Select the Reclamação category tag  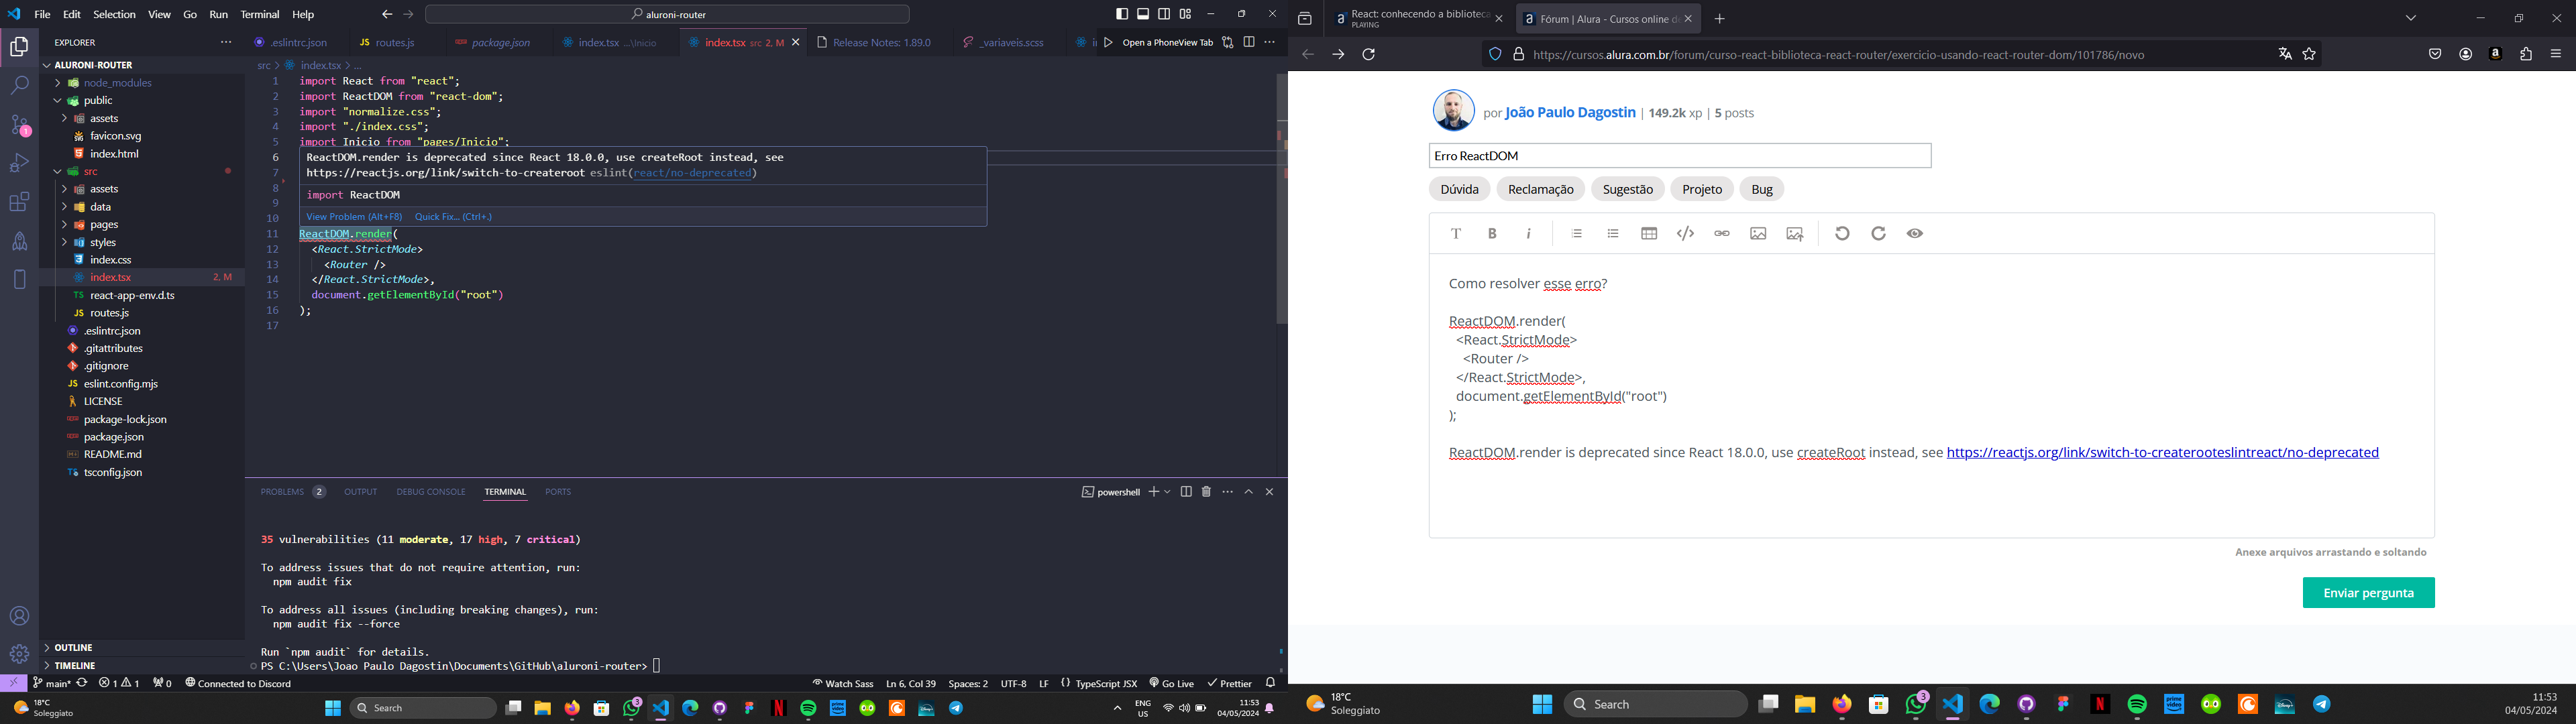[1540, 189]
